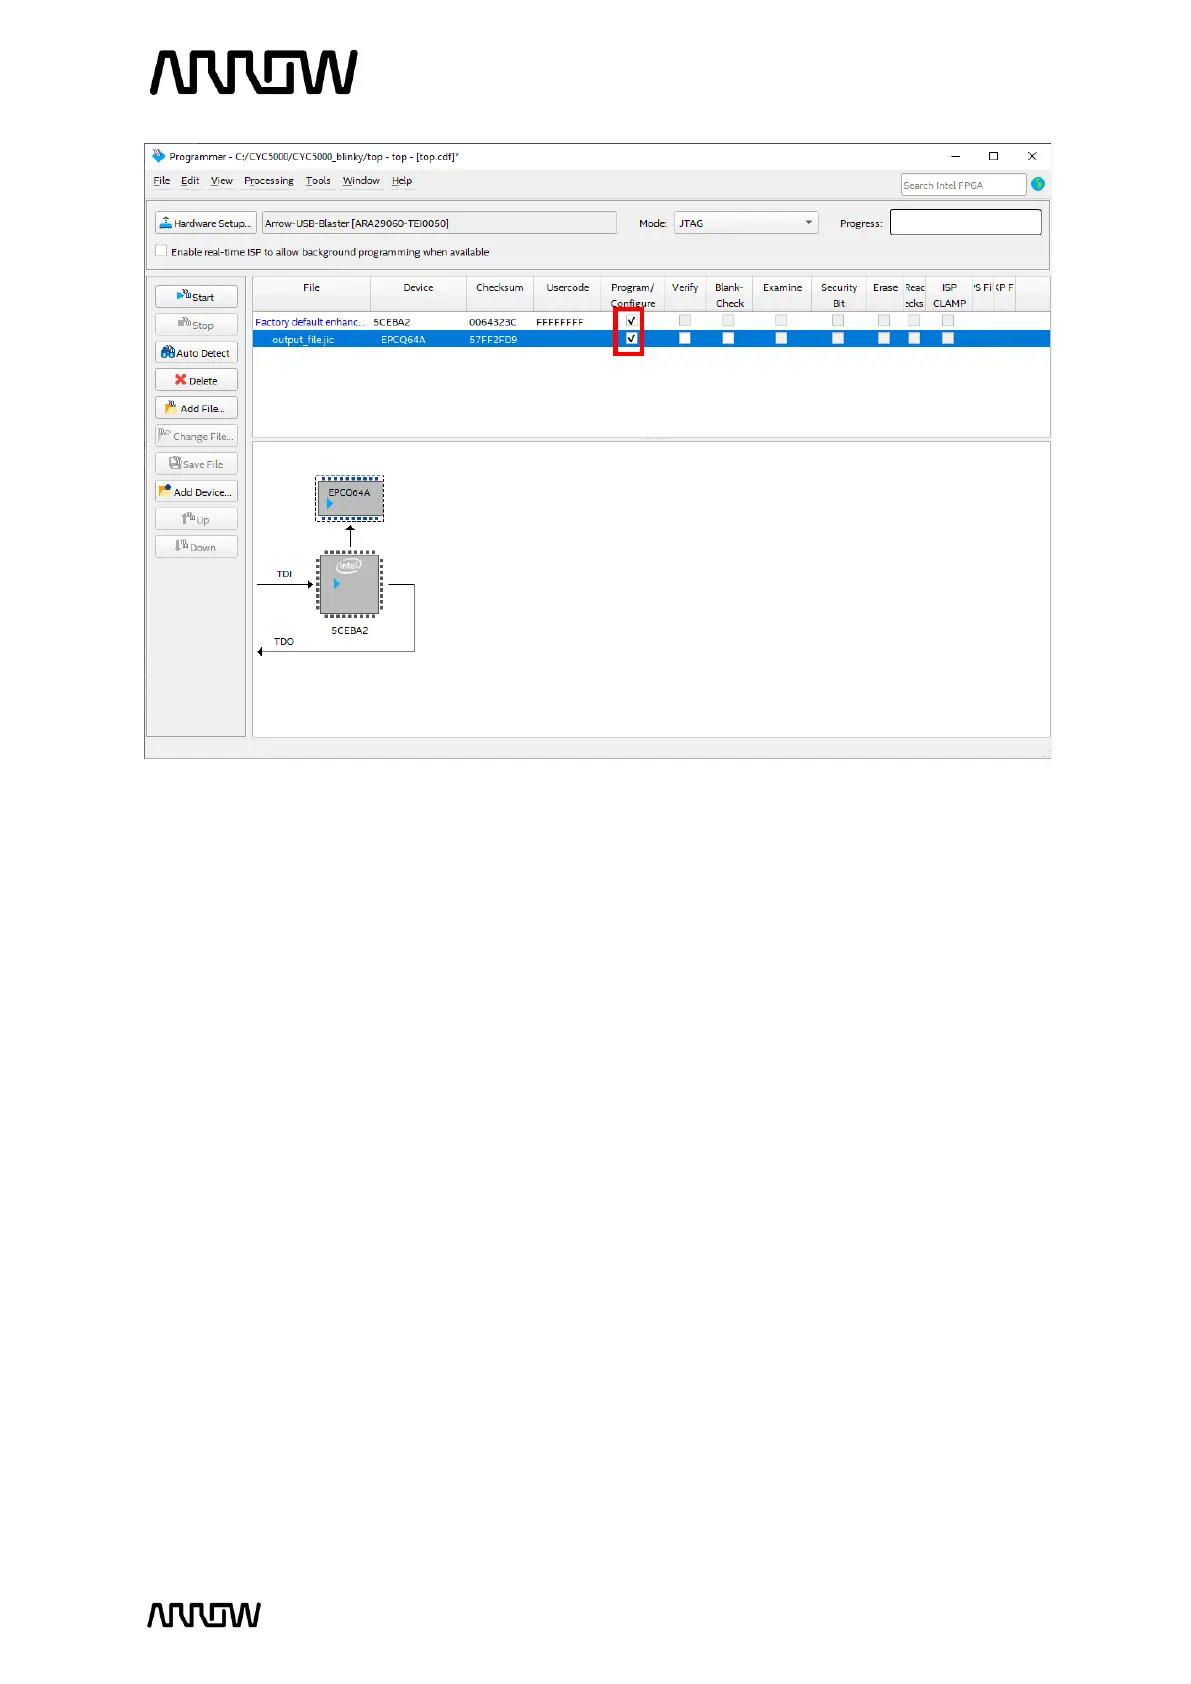
Task: Check ISP CLAMP for output_file.jic row
Action: (x=948, y=338)
